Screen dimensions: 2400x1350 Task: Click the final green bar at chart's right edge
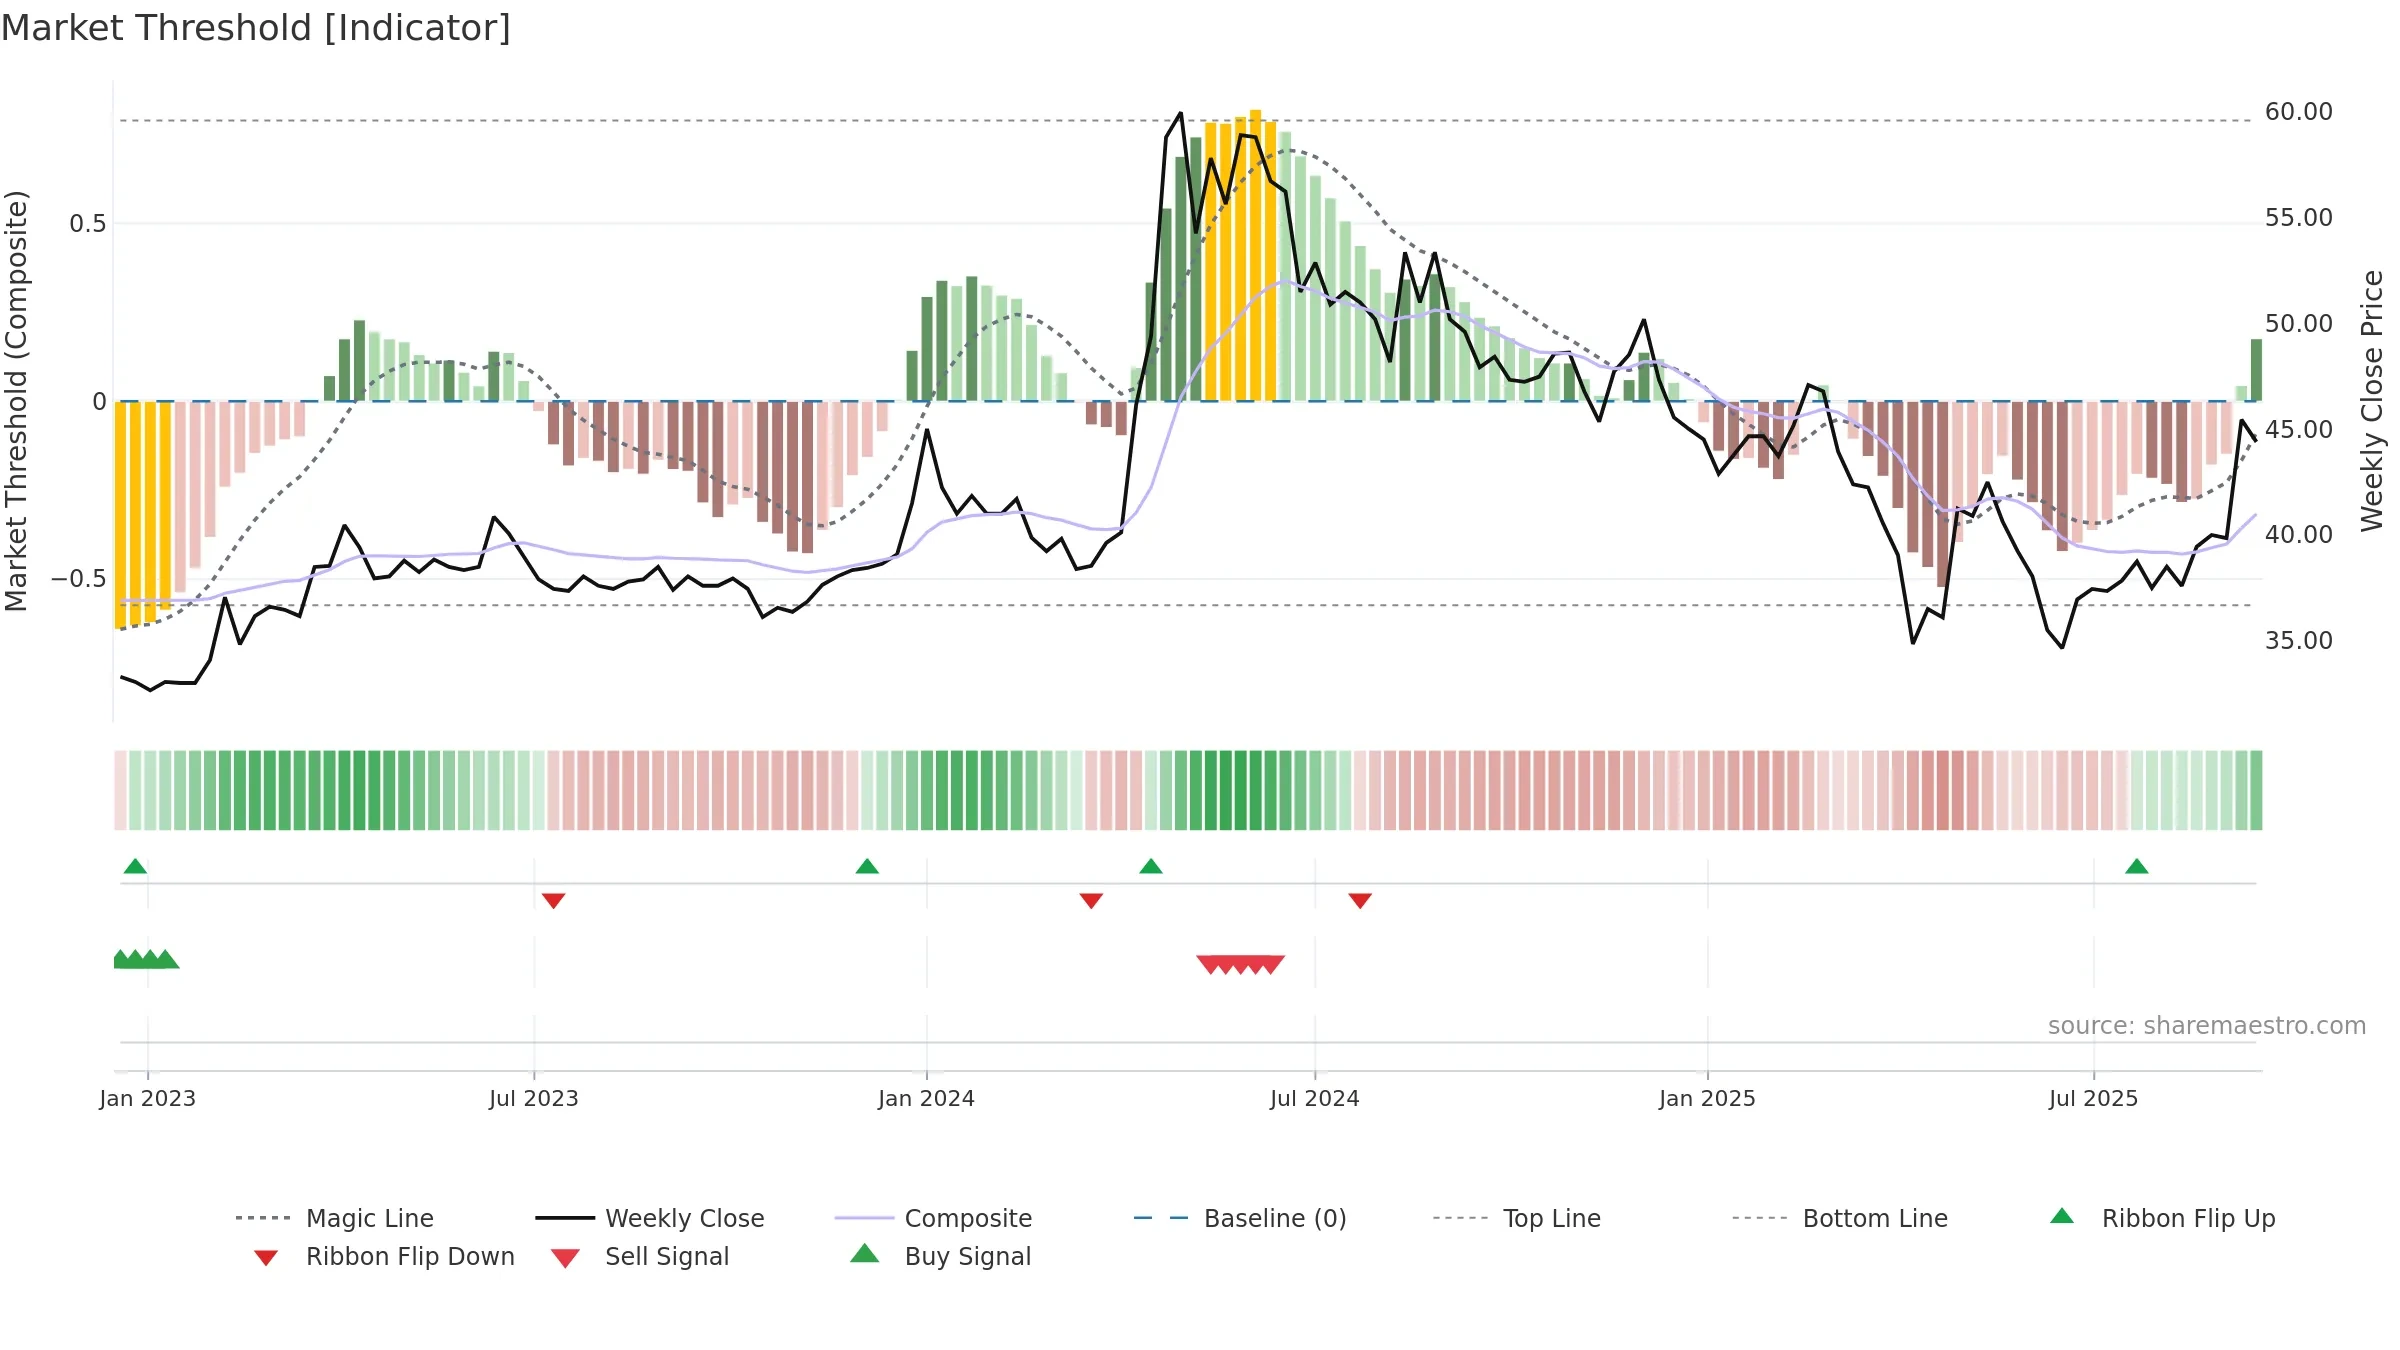(2256, 370)
